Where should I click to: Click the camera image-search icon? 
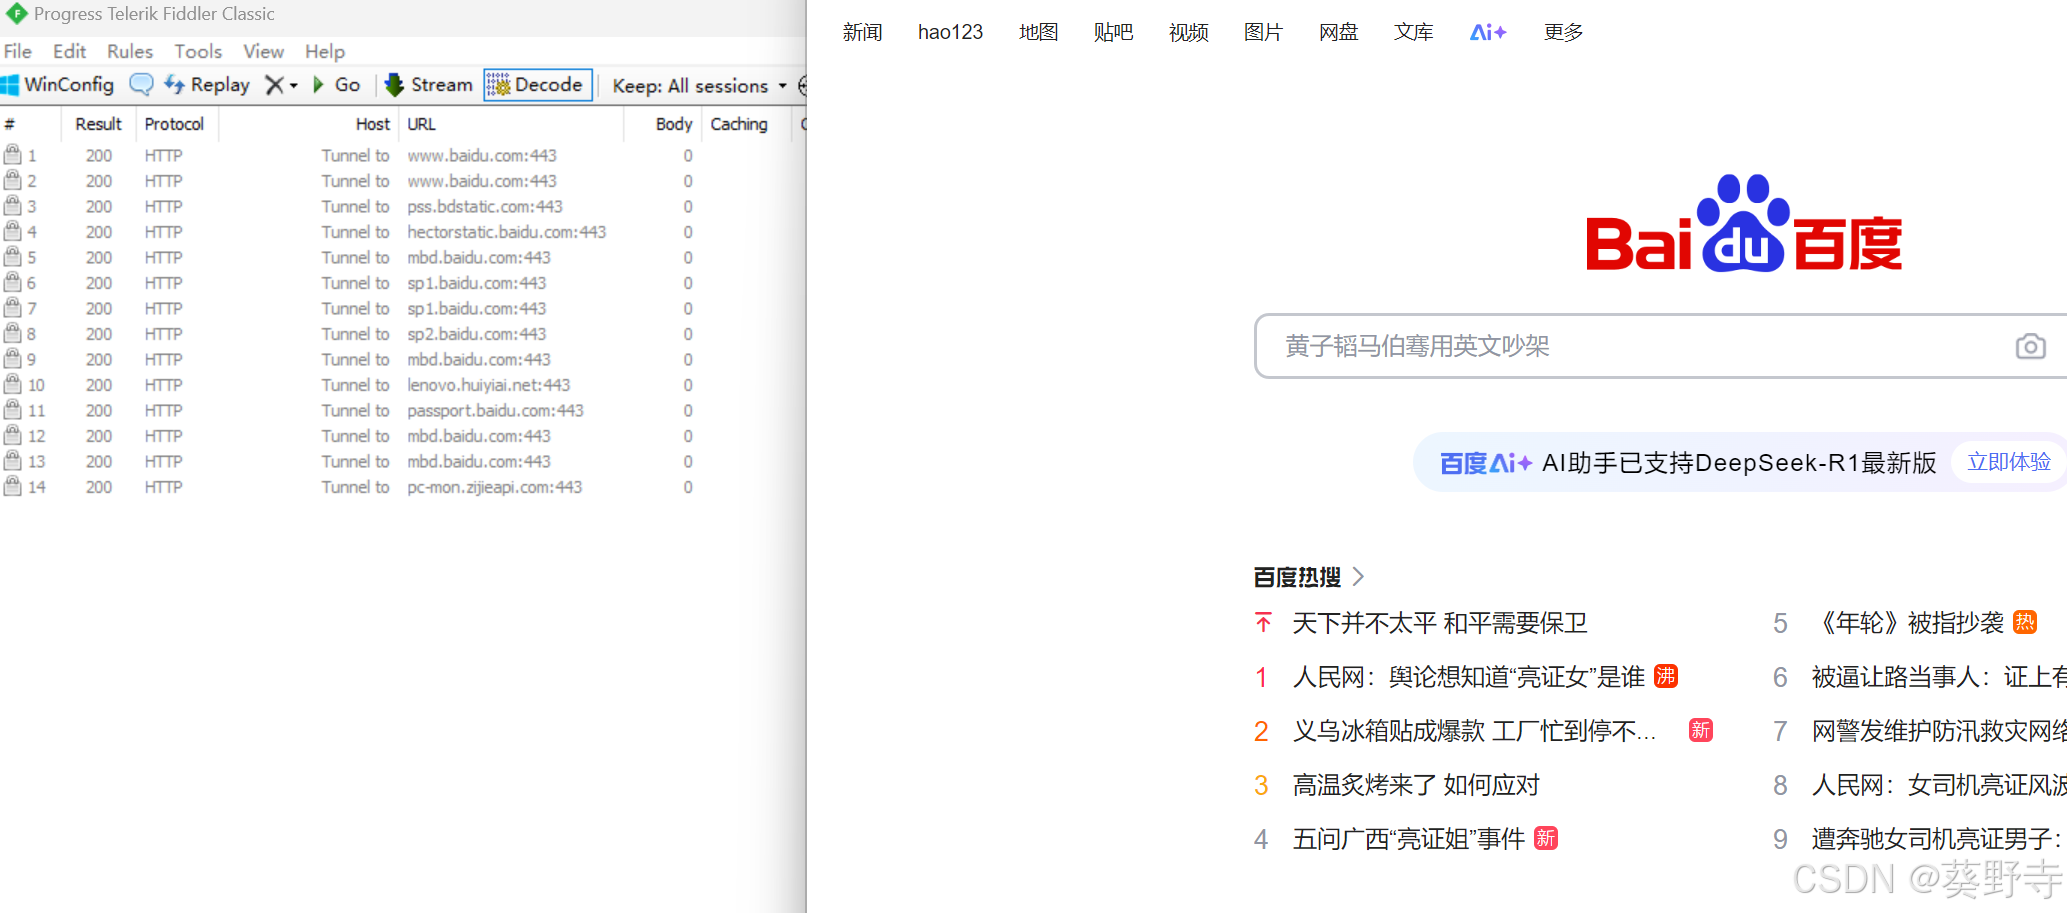(2030, 346)
